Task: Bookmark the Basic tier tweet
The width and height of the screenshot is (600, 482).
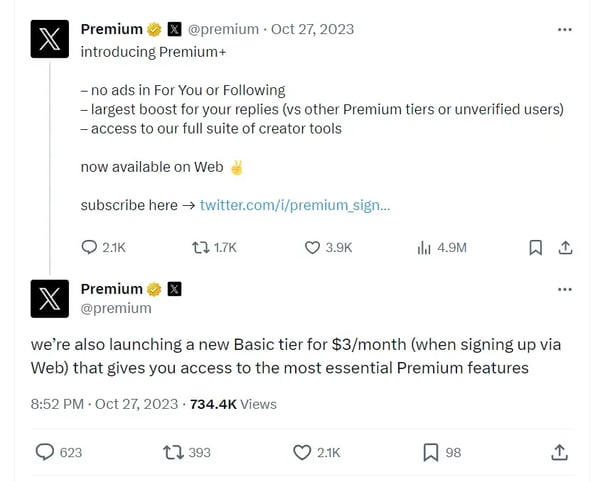Action: pyautogui.click(x=431, y=452)
